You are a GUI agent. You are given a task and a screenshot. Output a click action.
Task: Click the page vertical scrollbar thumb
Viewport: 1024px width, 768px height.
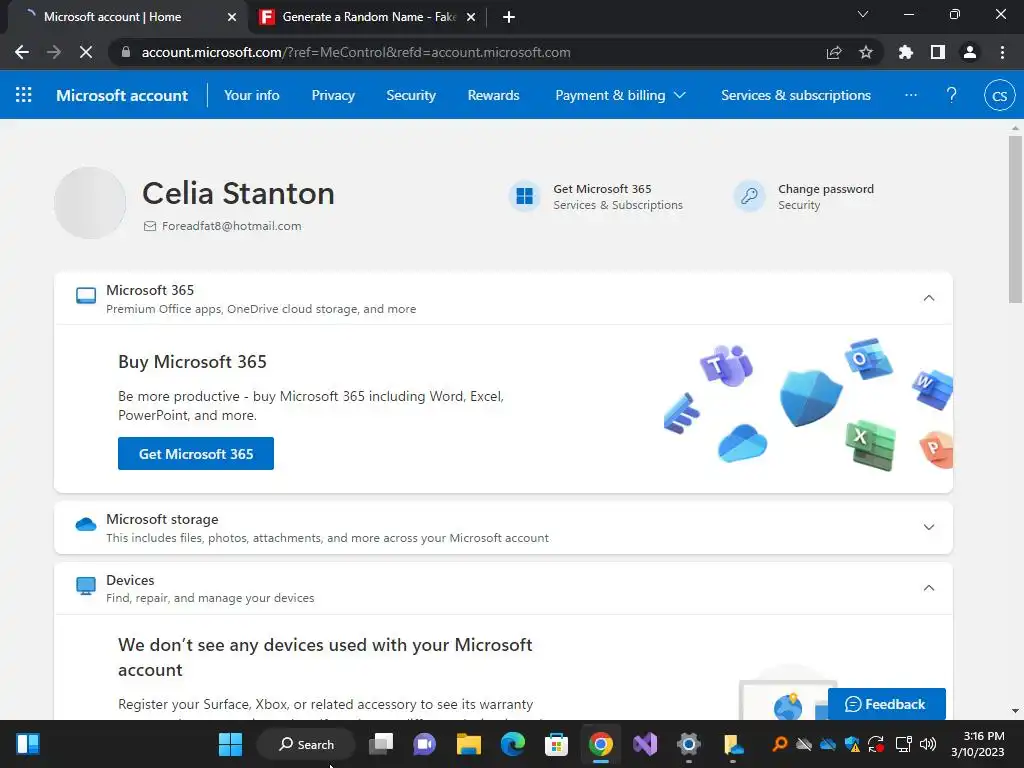tap(1015, 219)
